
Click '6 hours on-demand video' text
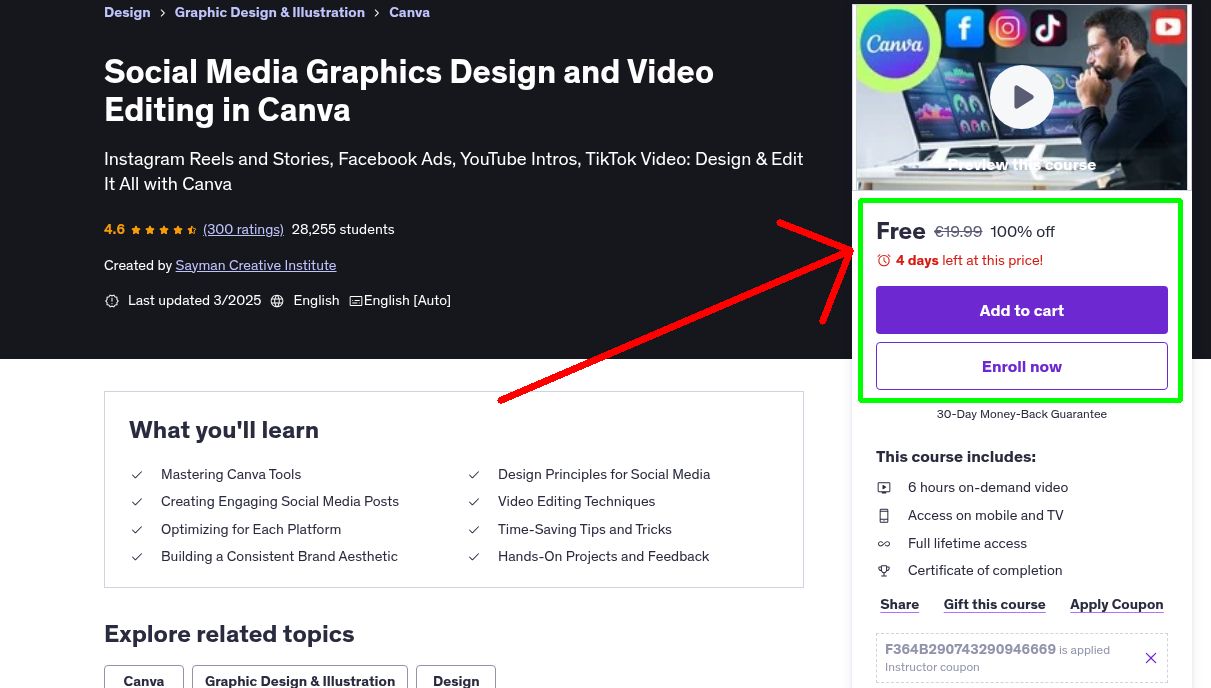click(988, 488)
